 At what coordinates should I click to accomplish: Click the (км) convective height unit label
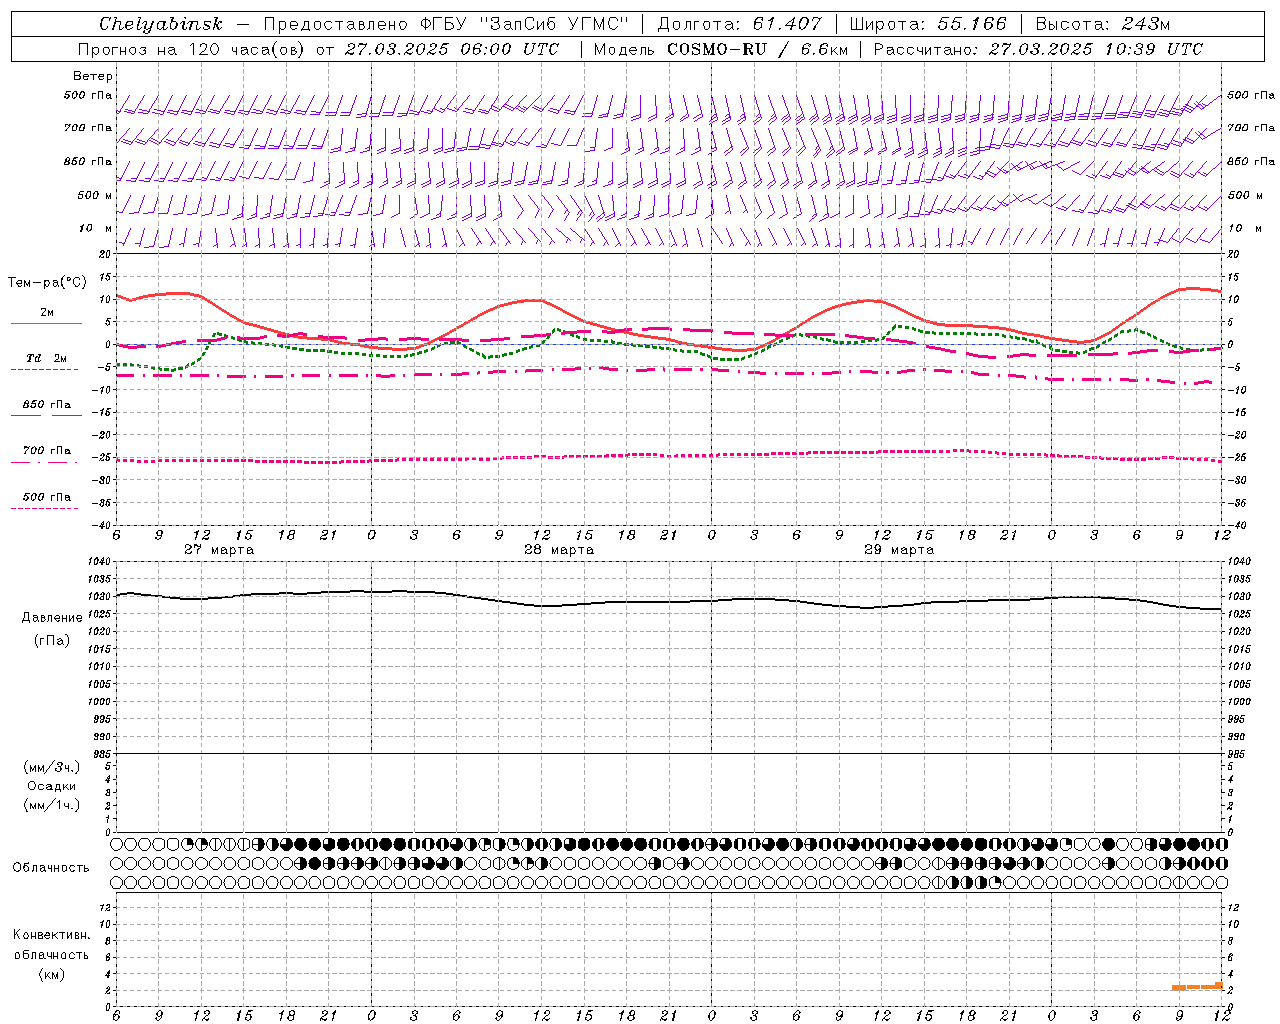51,974
